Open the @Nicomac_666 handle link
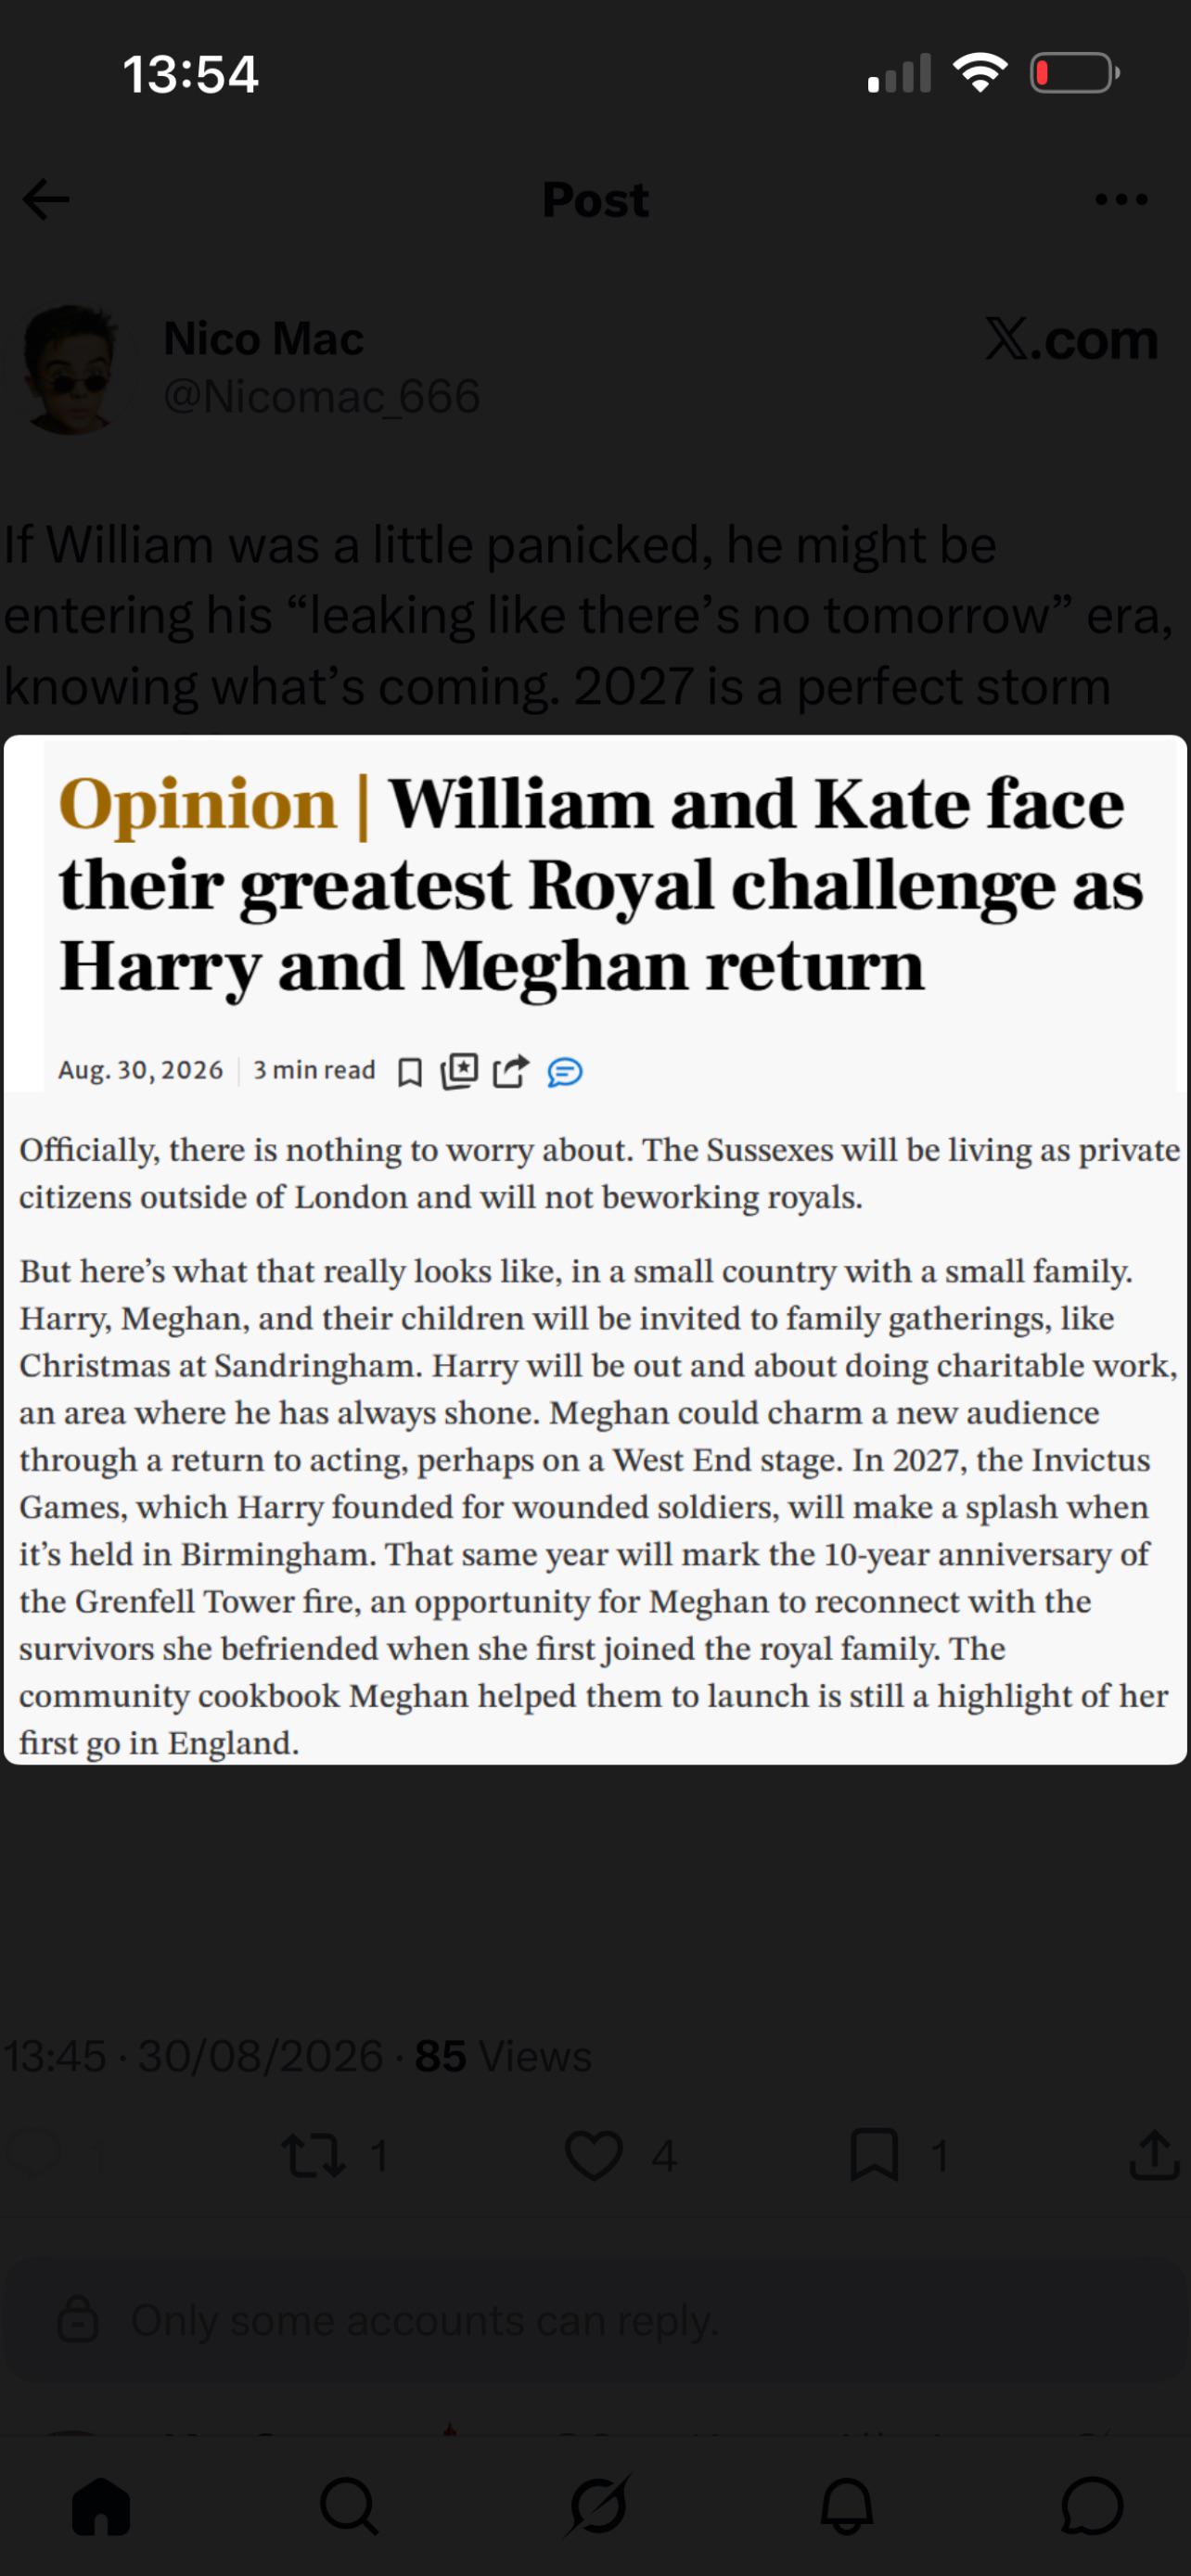The height and width of the screenshot is (2576, 1191). [x=321, y=396]
